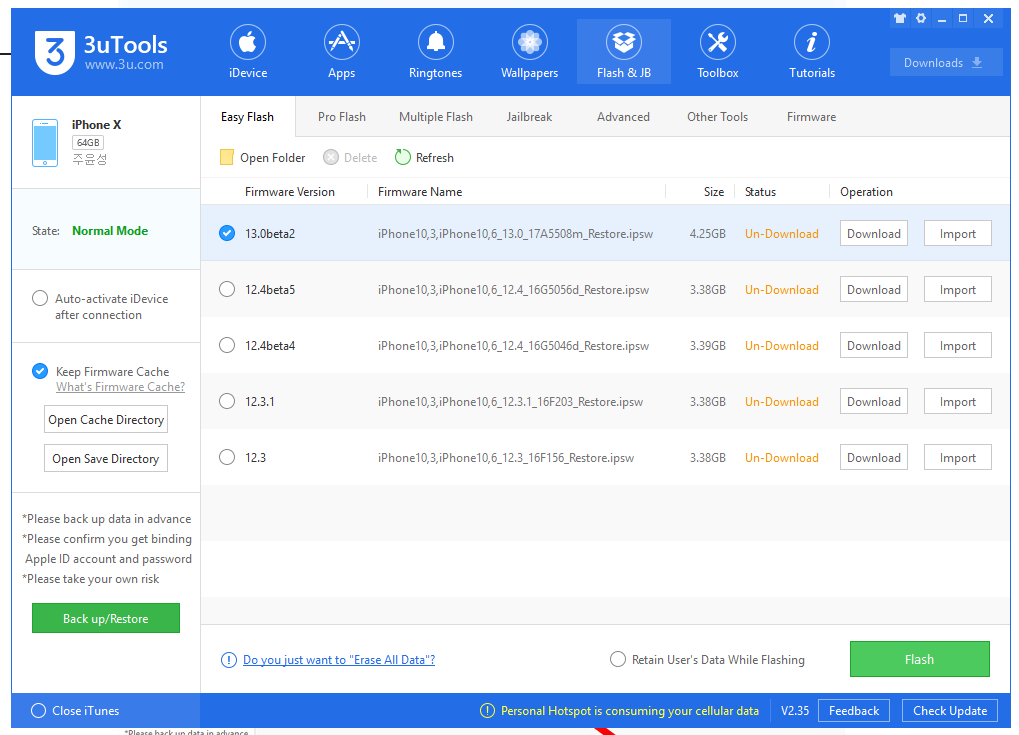Click the Status column header

click(x=760, y=192)
